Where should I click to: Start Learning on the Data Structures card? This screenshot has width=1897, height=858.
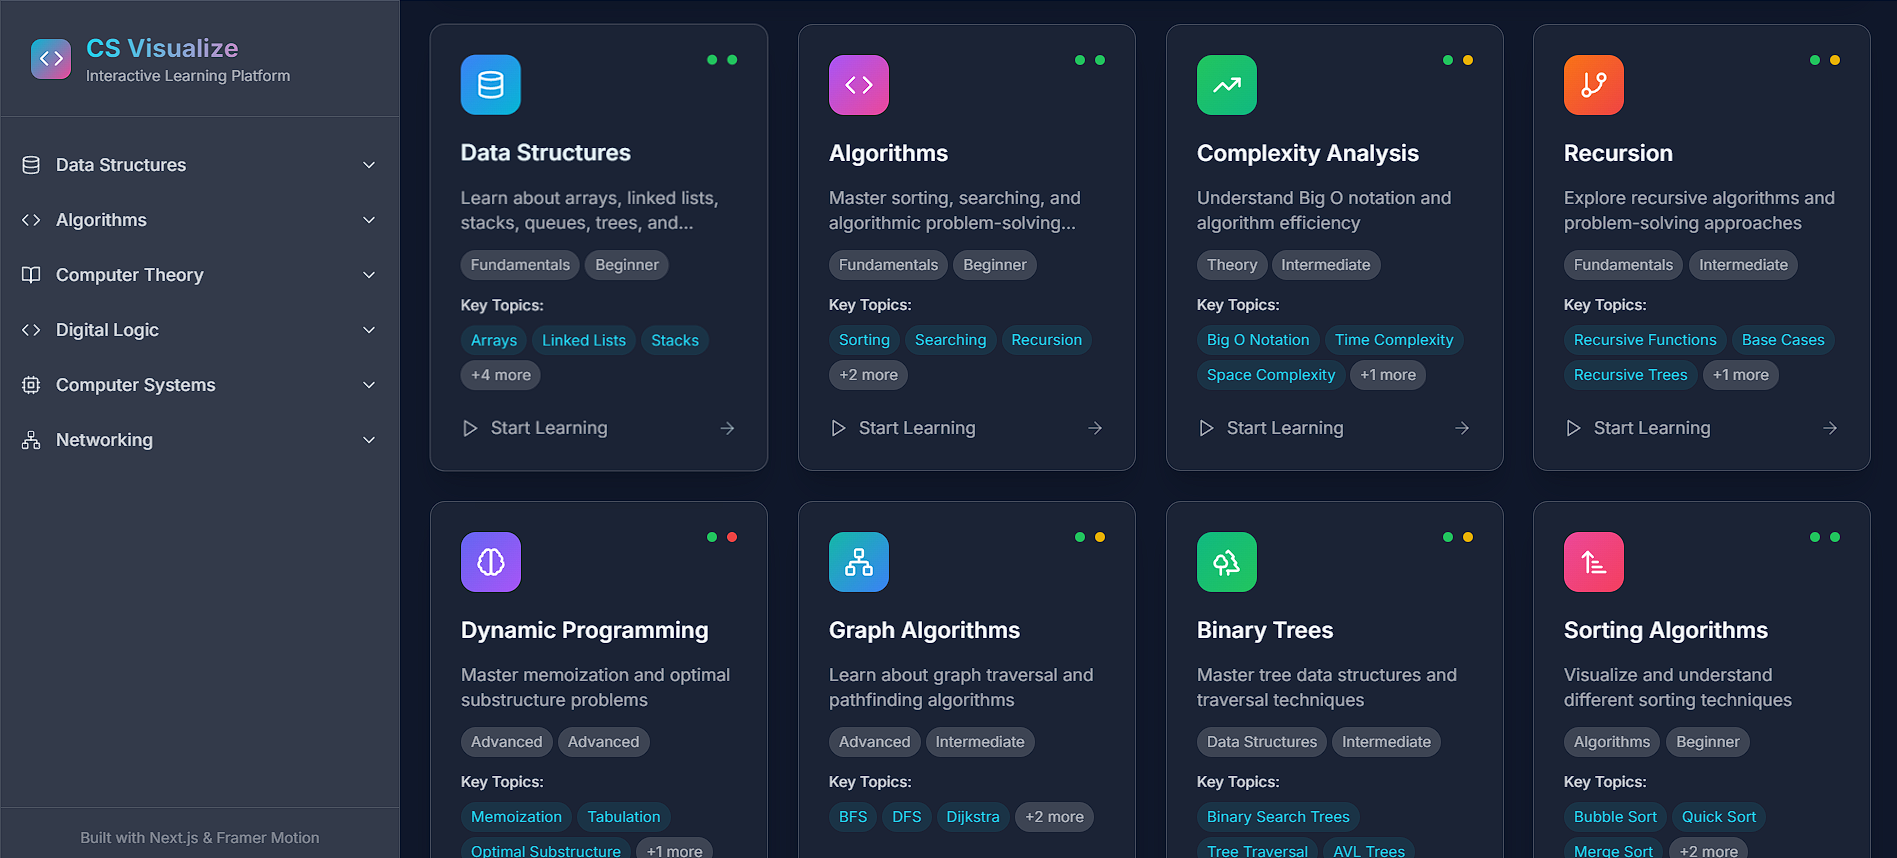tap(548, 428)
